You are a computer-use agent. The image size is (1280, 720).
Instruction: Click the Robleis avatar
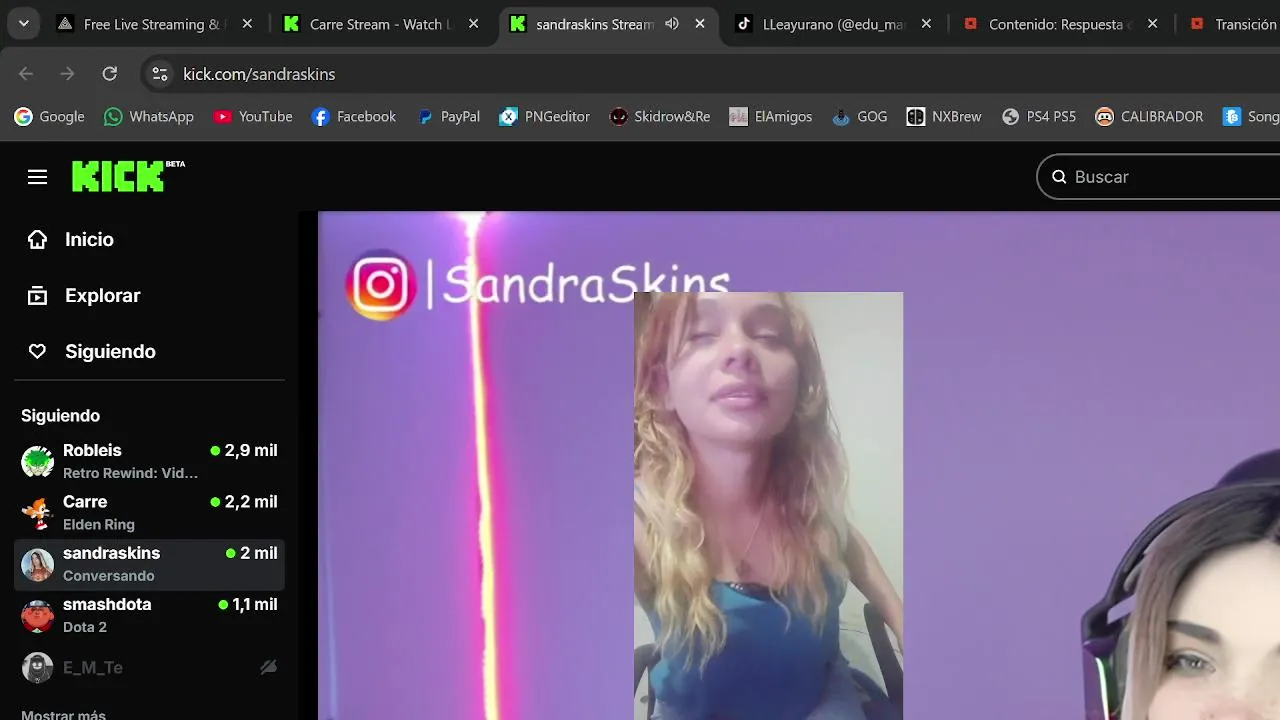(x=38, y=461)
